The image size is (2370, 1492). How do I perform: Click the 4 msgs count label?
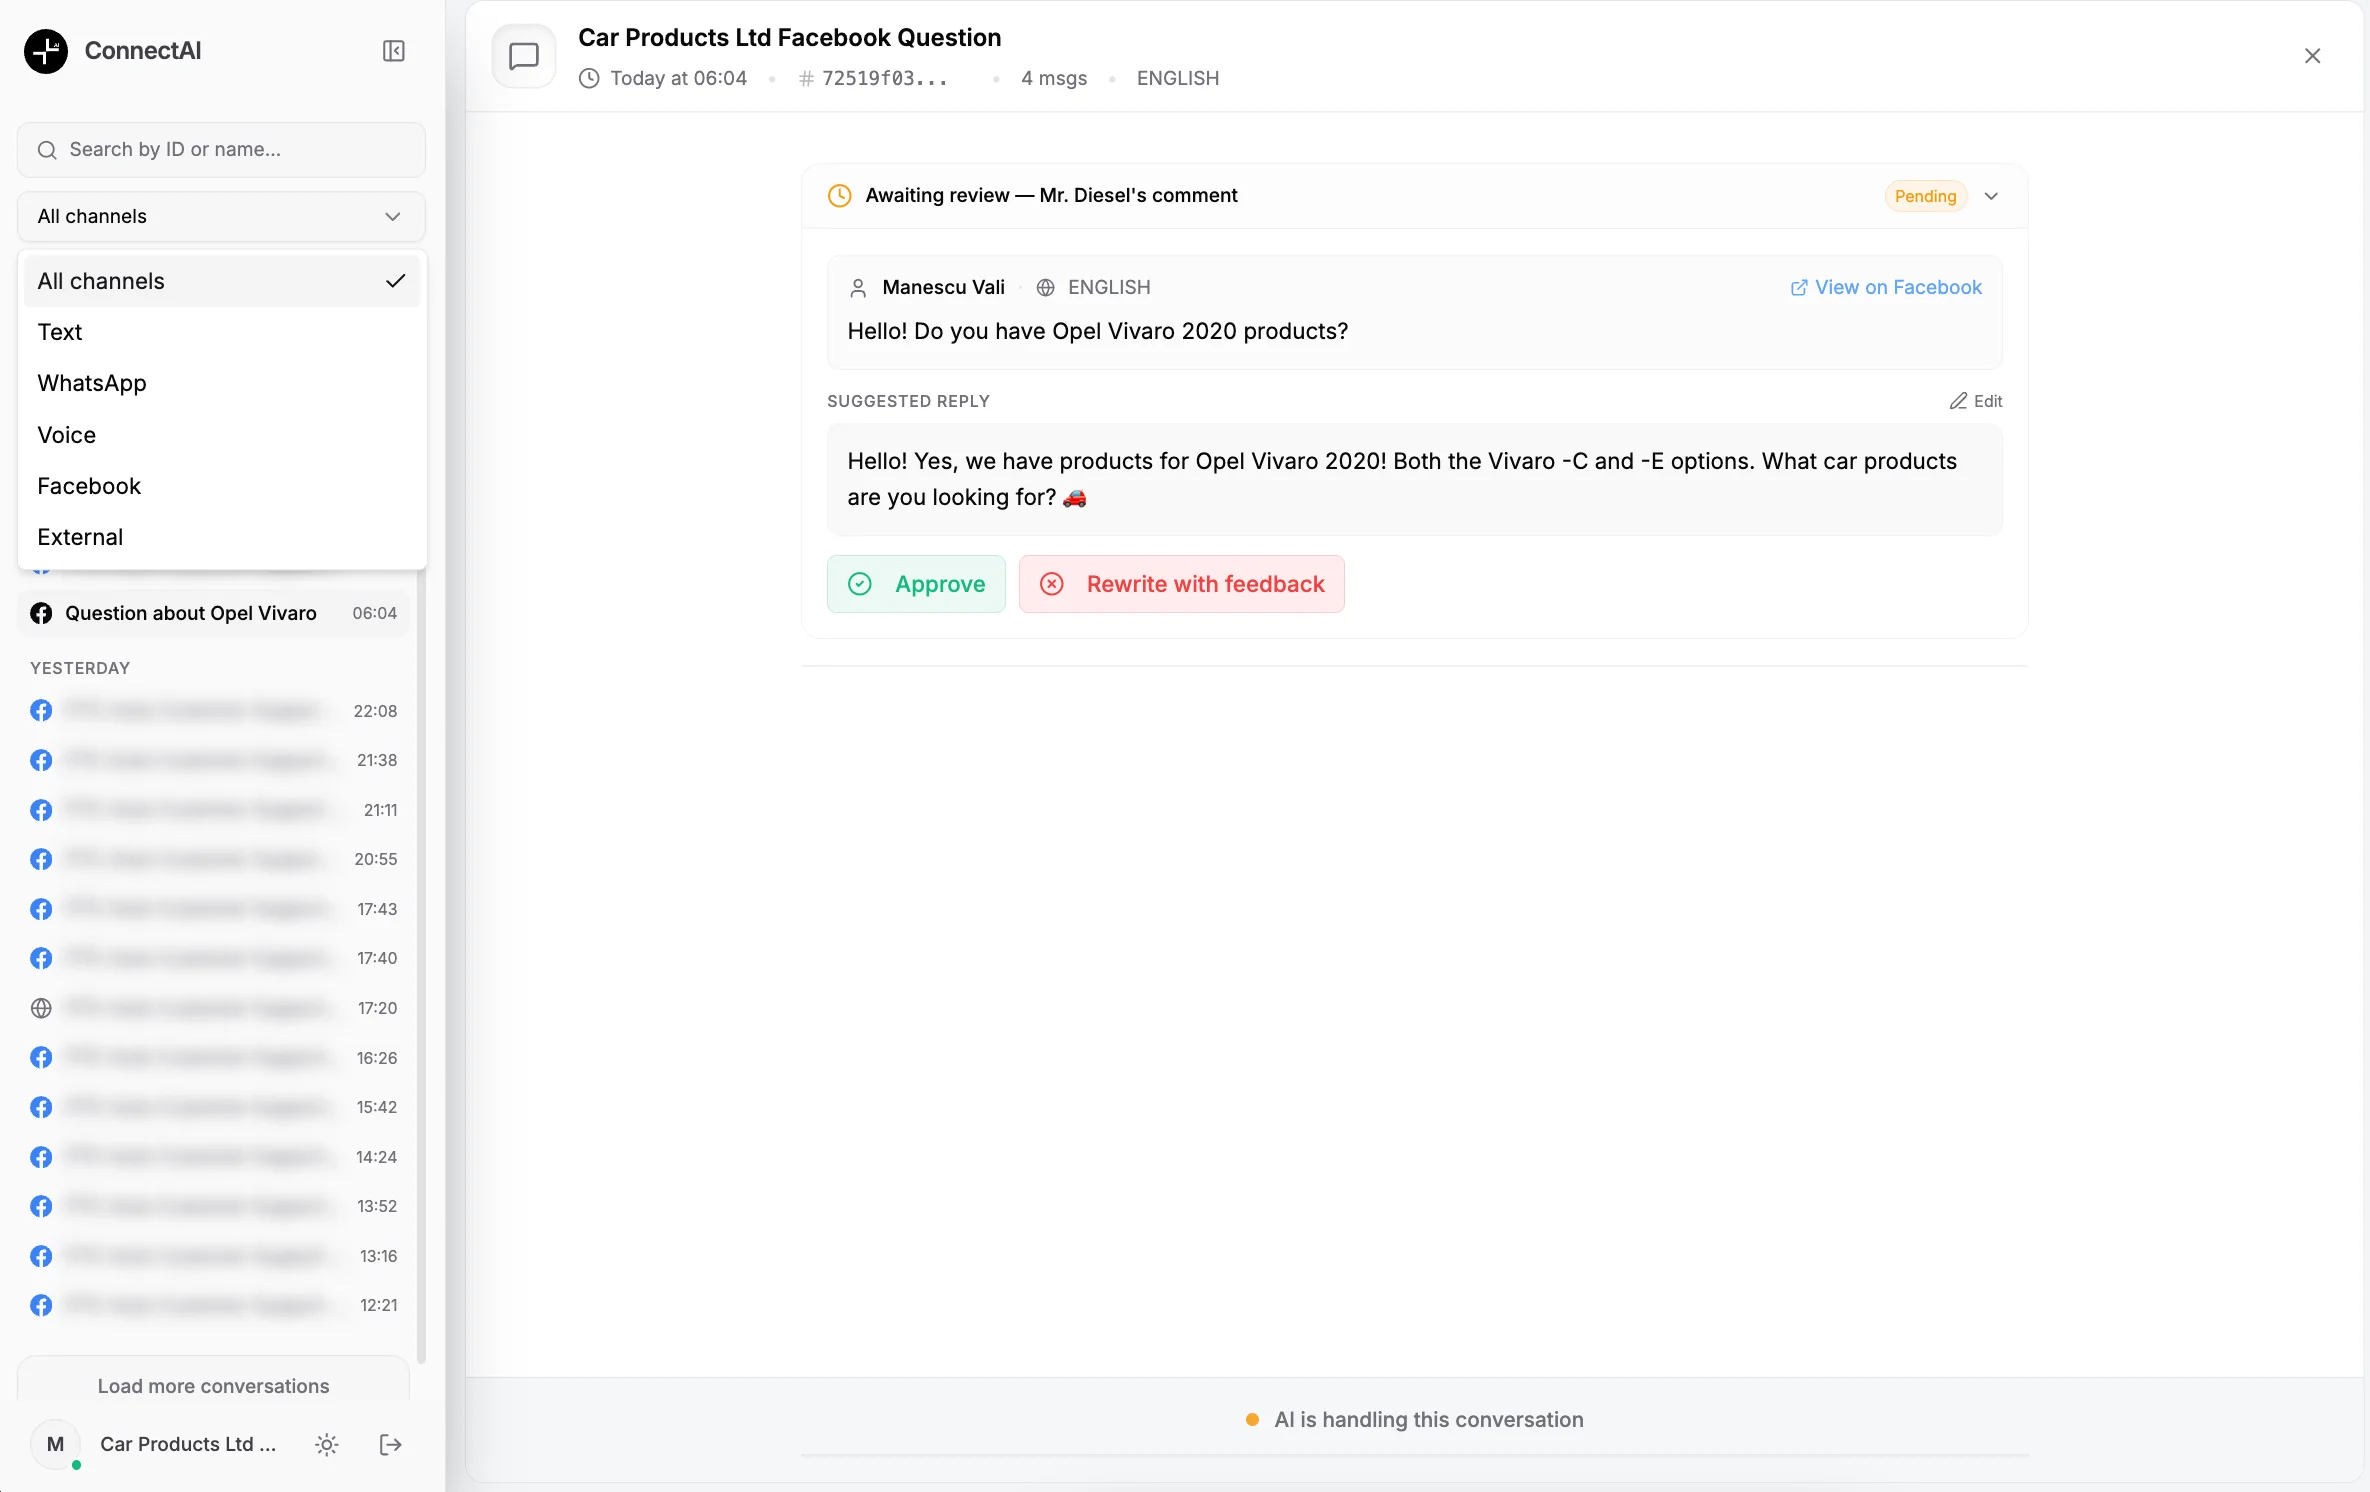point(1053,78)
